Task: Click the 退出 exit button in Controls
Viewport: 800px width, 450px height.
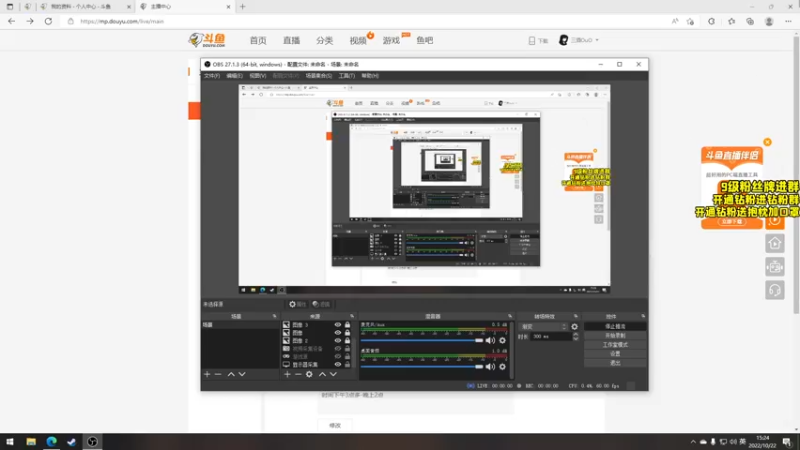Action: pyautogui.click(x=615, y=363)
